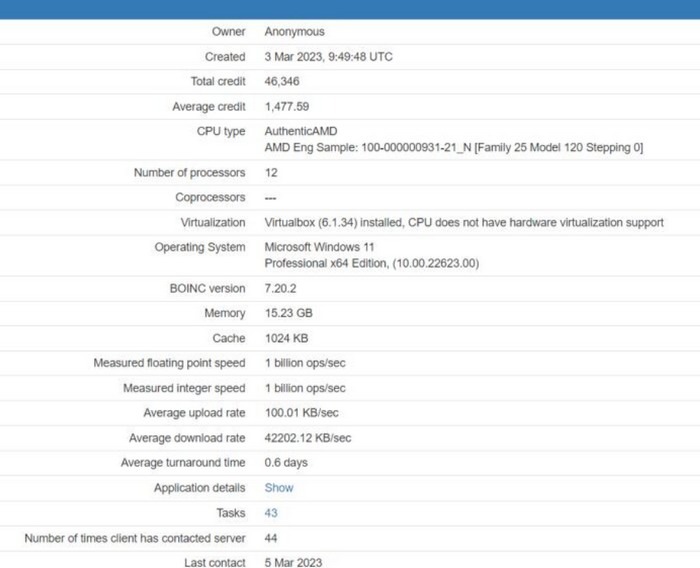Select the Total credit value 46,346
Image resolution: width=700 pixels, height=568 pixels.
(x=281, y=81)
